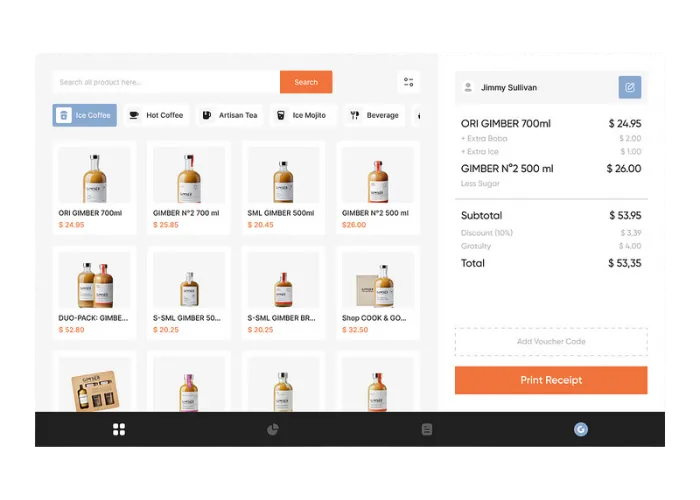Add SML GIMBER 500ml product card

[283, 188]
